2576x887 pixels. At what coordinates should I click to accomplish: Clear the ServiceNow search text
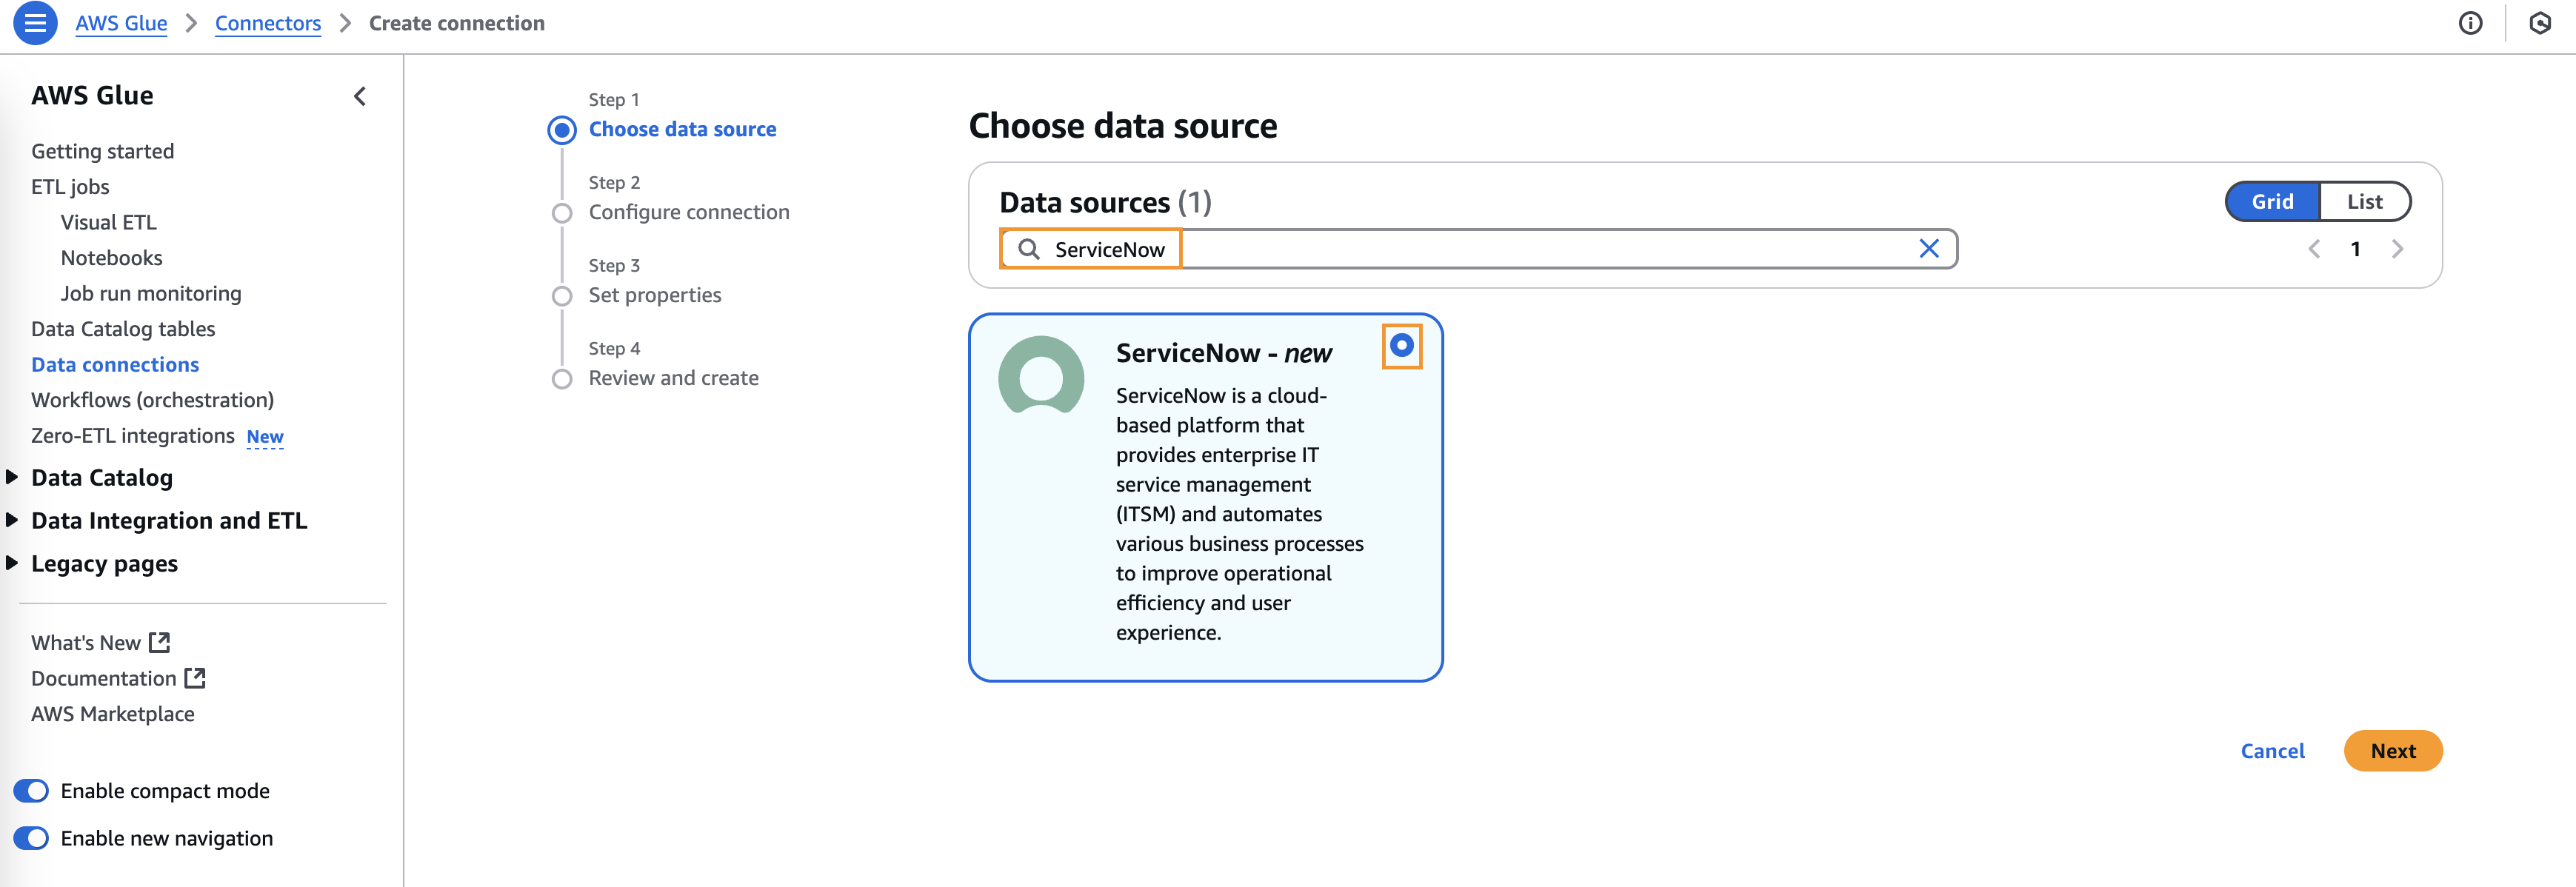(1929, 249)
